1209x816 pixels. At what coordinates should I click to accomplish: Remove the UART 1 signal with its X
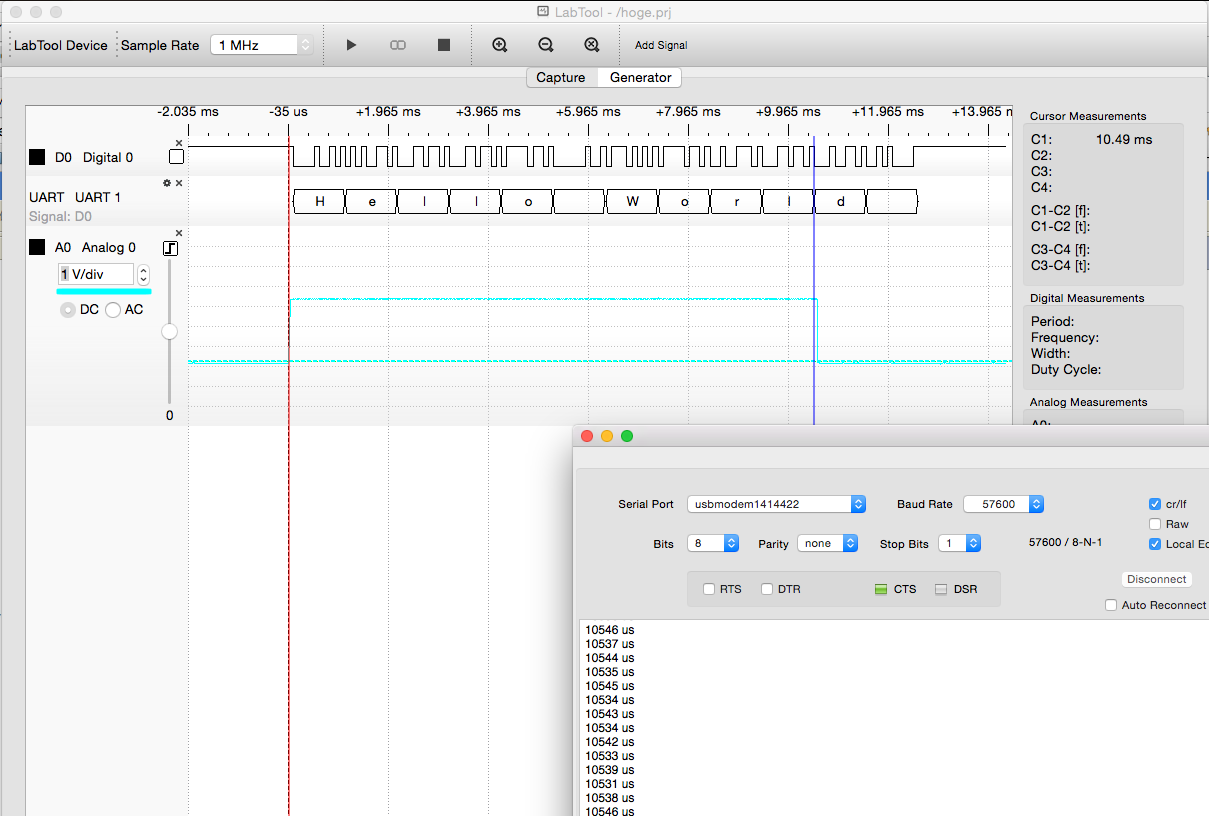click(x=180, y=183)
